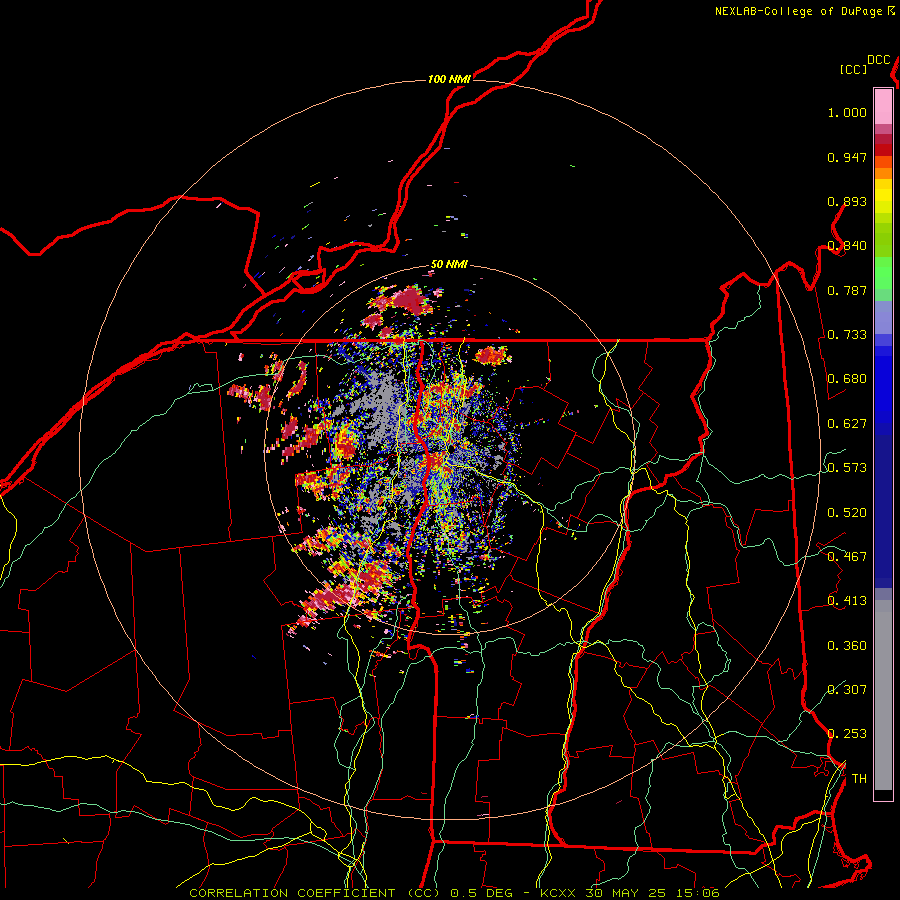Click the 0.520 legend value
This screenshot has width=900, height=900.
point(847,513)
